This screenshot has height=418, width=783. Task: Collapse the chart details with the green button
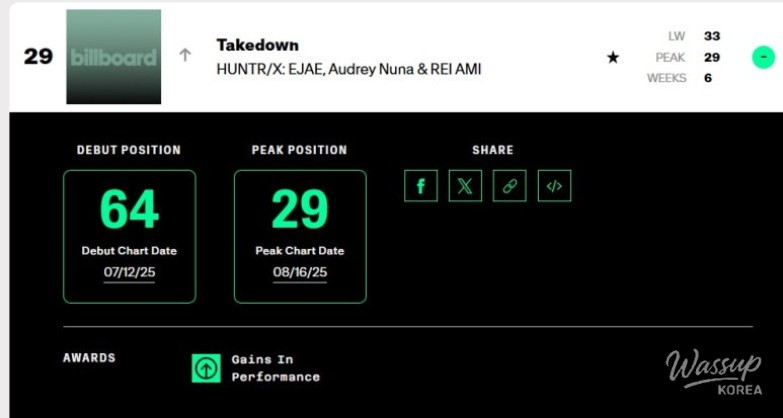[763, 57]
